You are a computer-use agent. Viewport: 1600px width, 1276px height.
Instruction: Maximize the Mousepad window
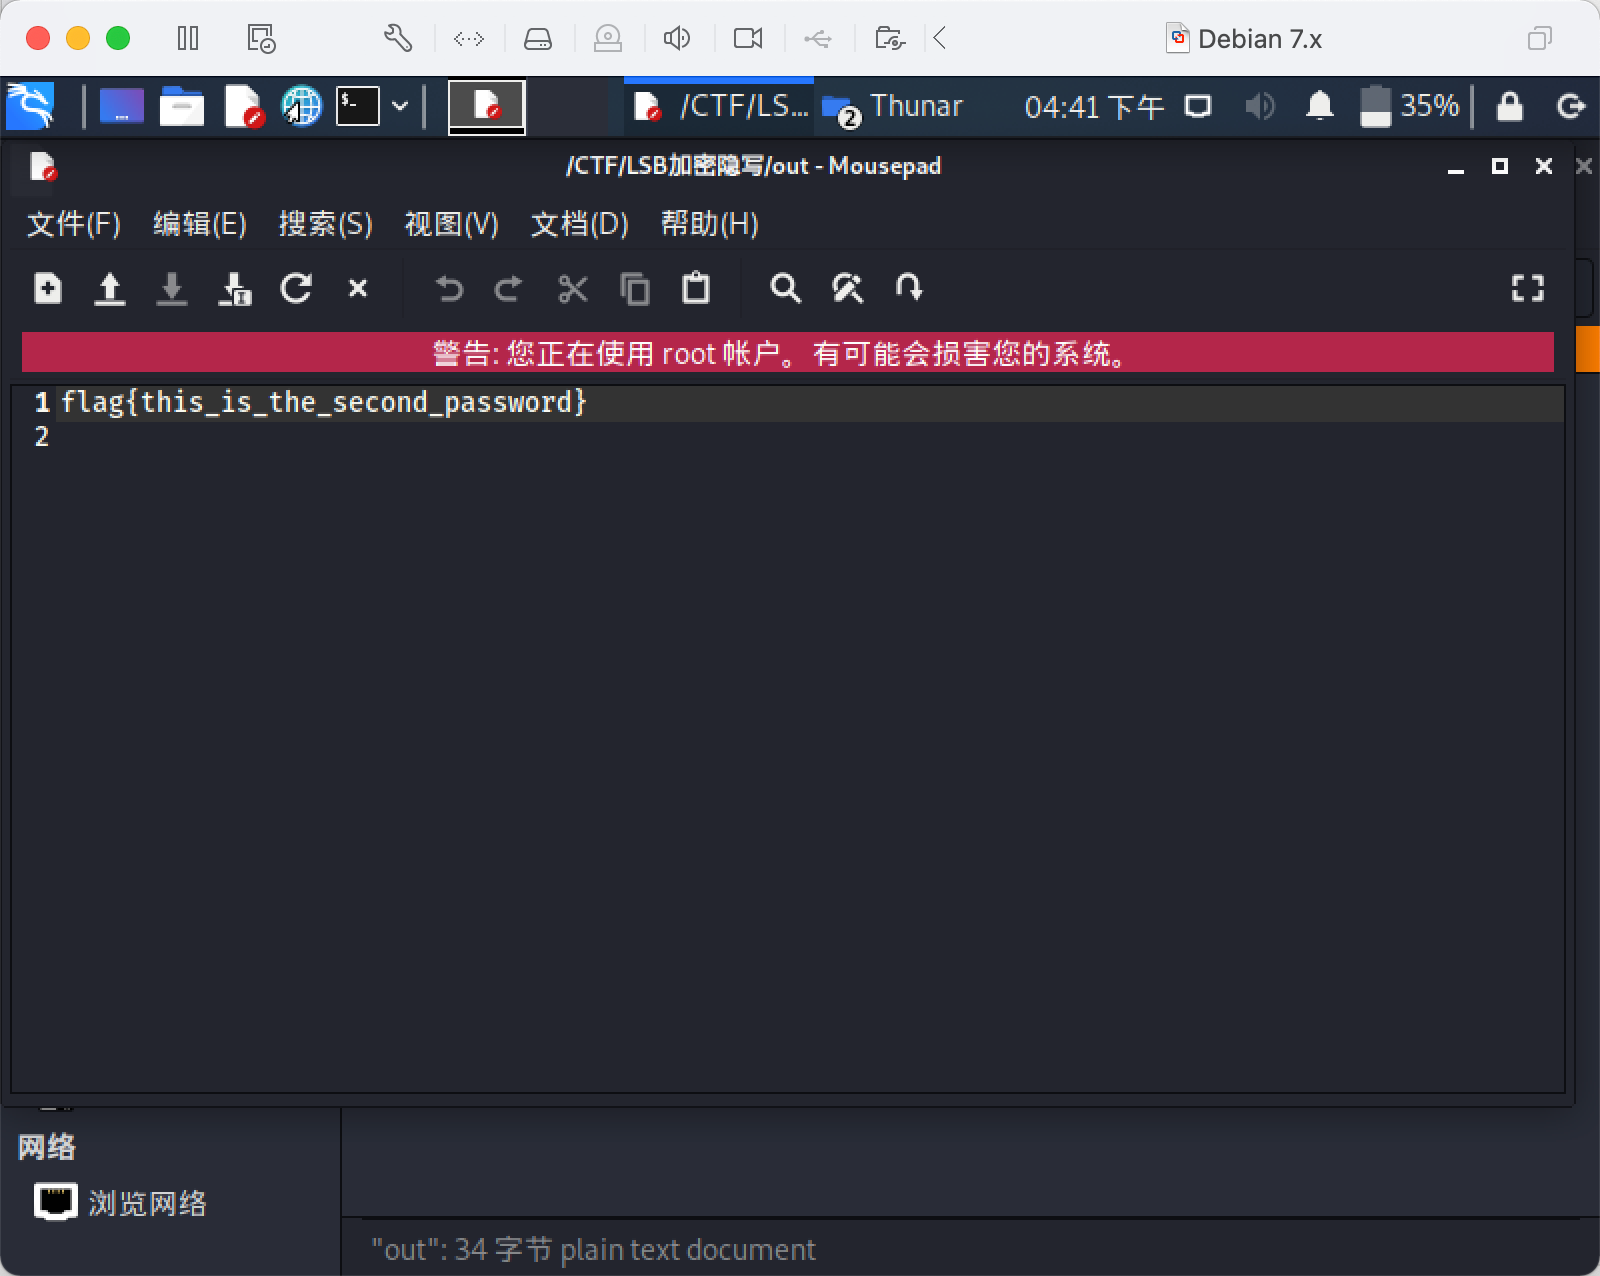(1500, 166)
